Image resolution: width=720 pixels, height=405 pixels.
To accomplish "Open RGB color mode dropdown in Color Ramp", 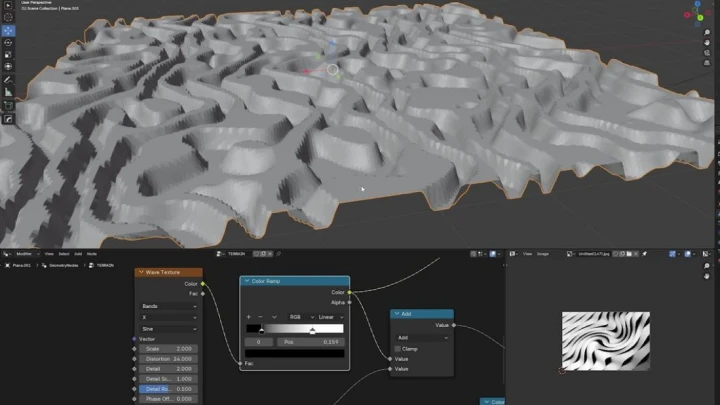I will click(x=301, y=317).
